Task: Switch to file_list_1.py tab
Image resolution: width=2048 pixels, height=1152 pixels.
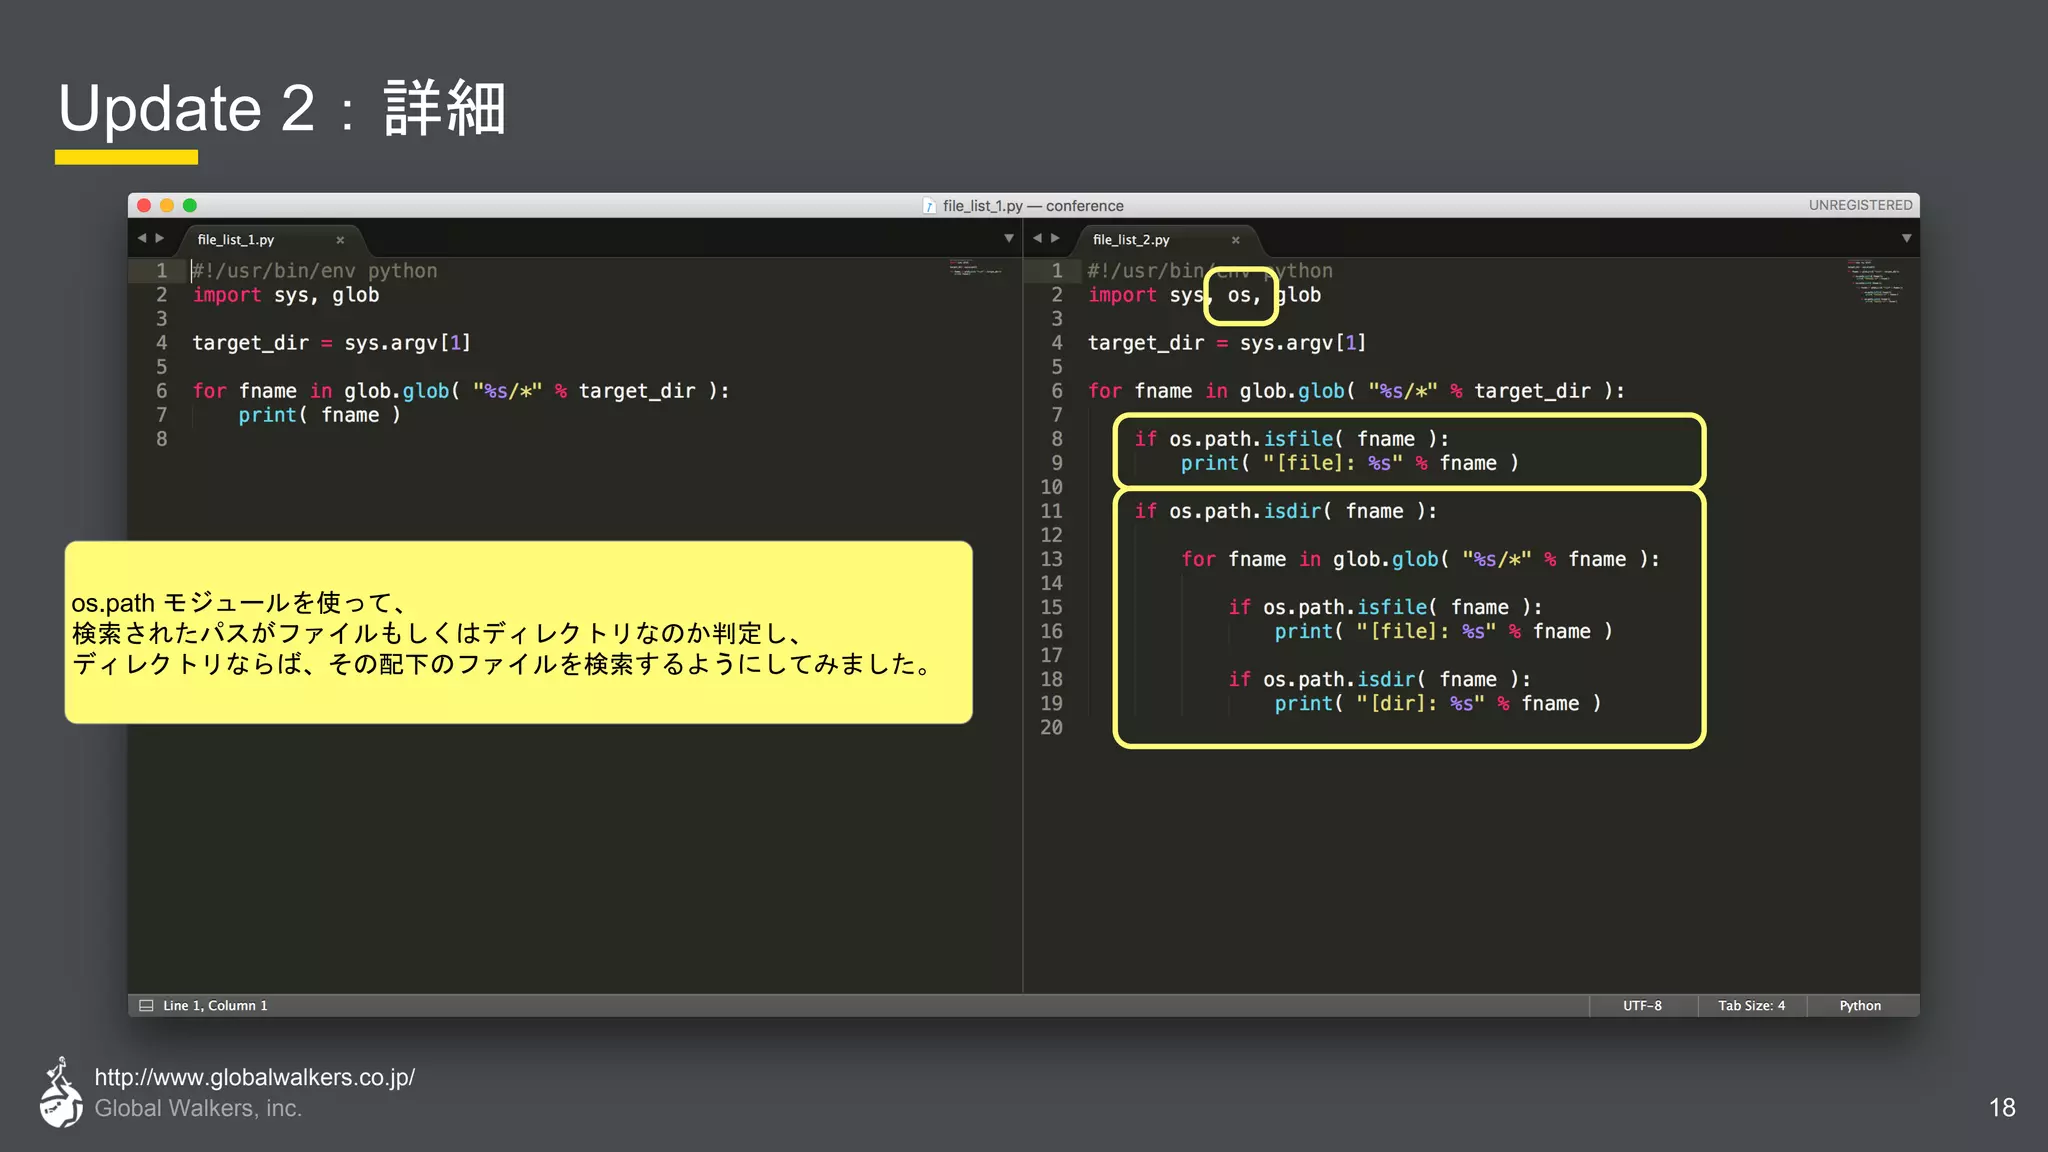Action: tap(236, 240)
